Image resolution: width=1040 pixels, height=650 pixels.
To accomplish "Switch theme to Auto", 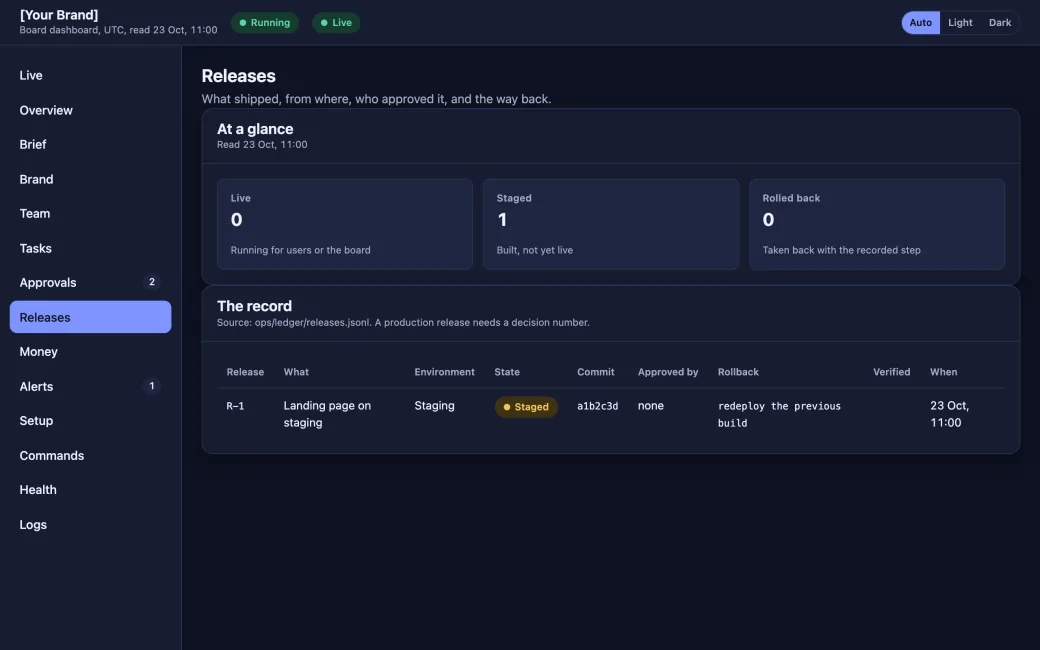I will click(921, 23).
